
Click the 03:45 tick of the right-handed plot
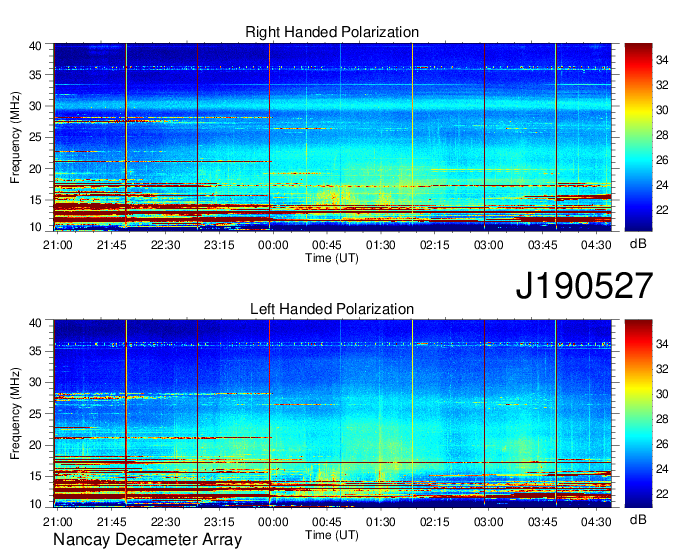pyautogui.click(x=543, y=245)
